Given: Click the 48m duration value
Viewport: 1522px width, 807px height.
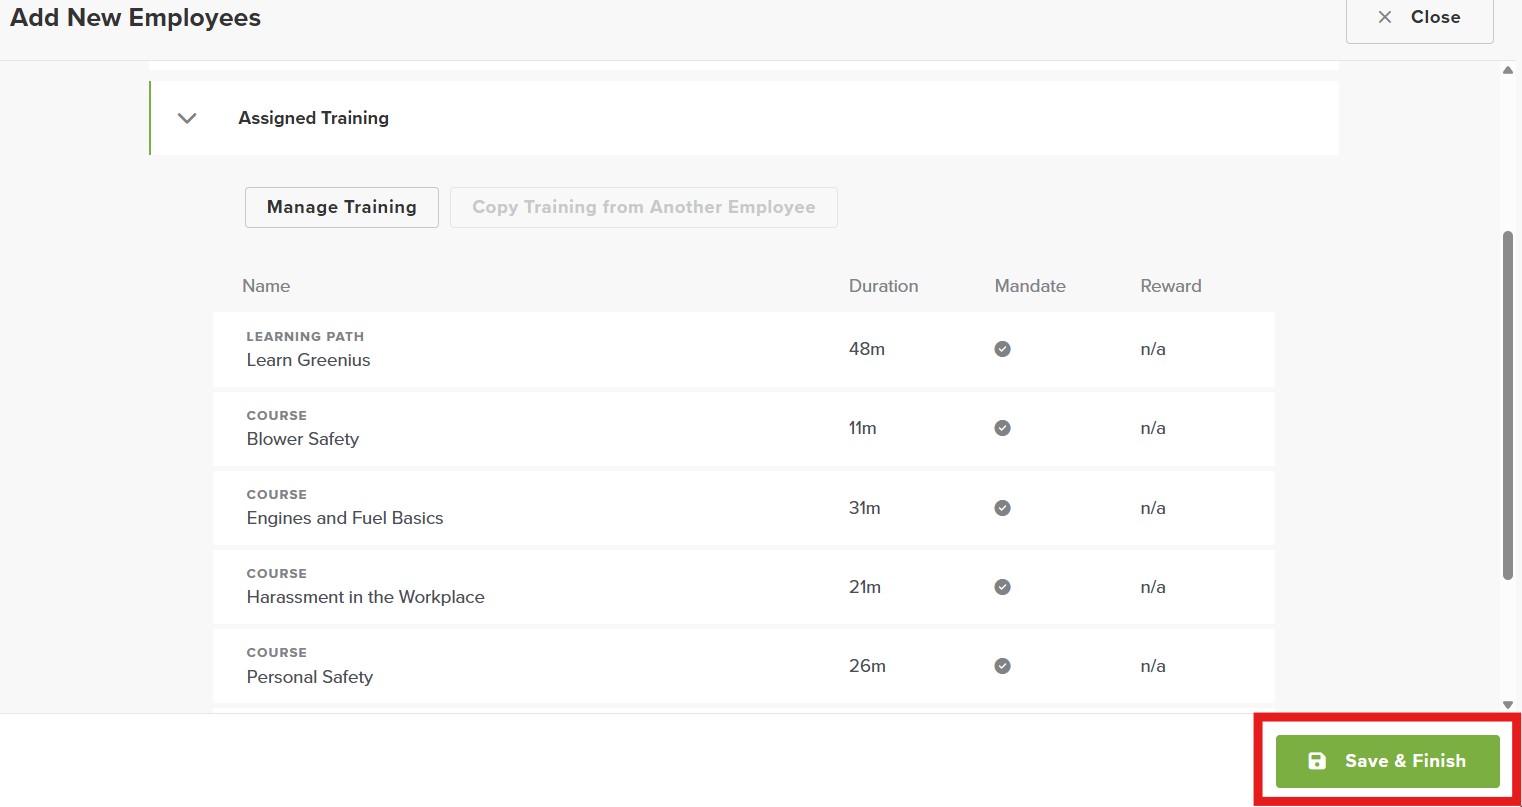Looking at the screenshot, I should (867, 349).
